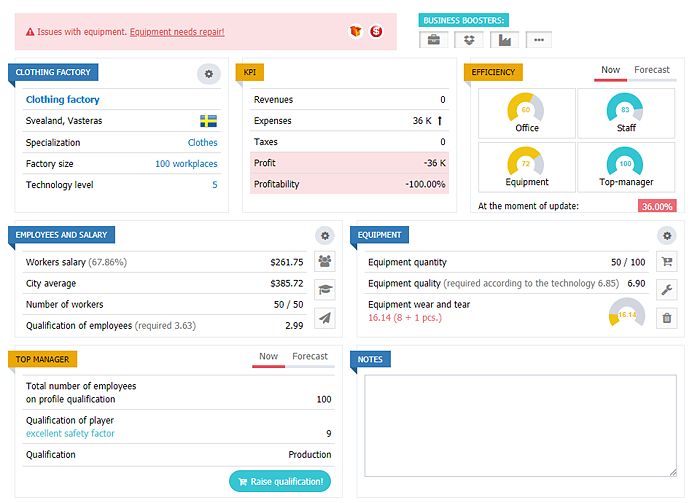Screen dimensions: 700x503
Task: Repair equipment using the wrench icon
Action: [667, 290]
